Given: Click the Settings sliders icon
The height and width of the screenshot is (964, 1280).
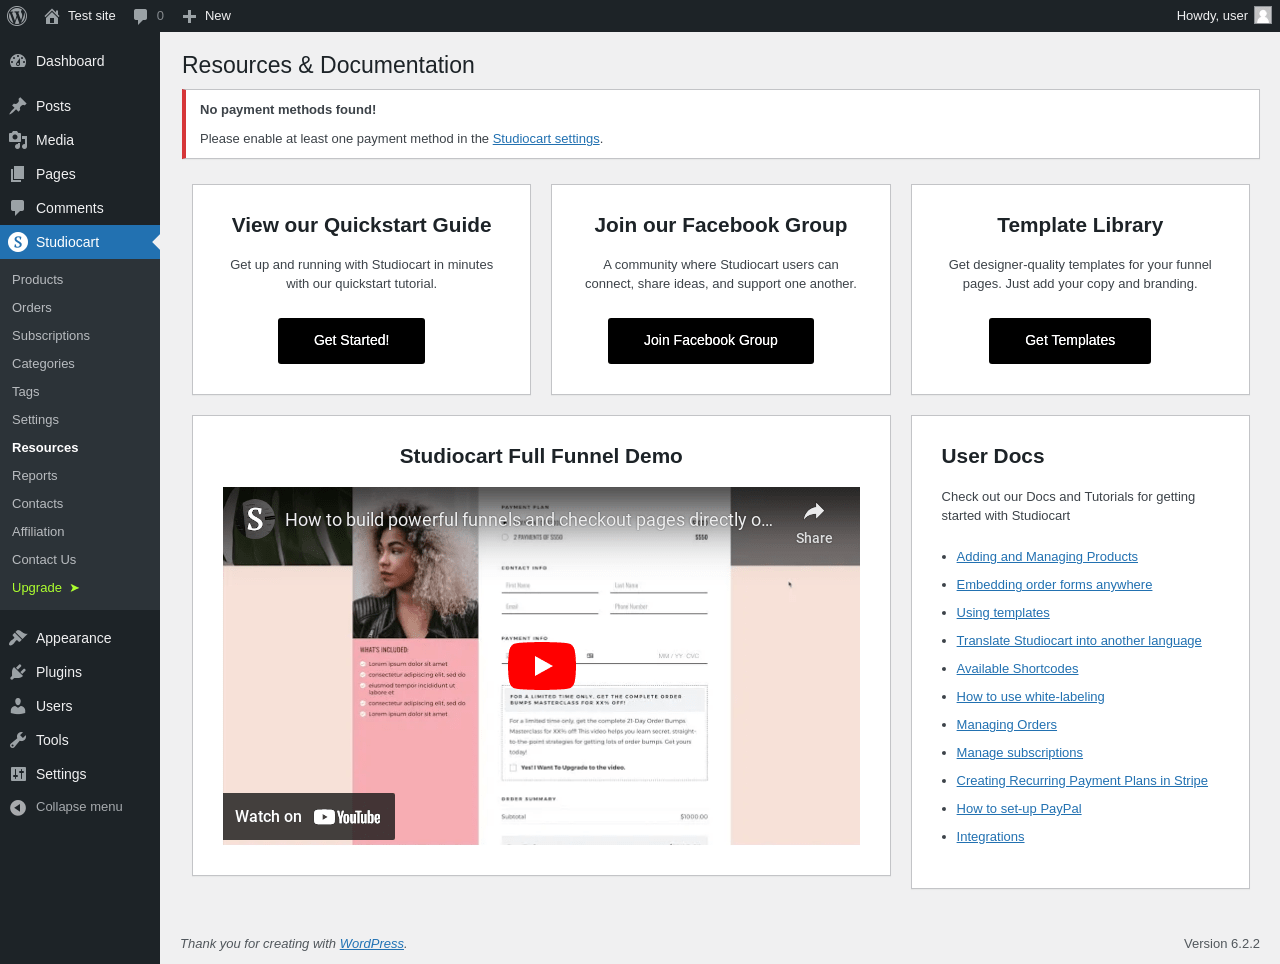Looking at the screenshot, I should click(18, 774).
